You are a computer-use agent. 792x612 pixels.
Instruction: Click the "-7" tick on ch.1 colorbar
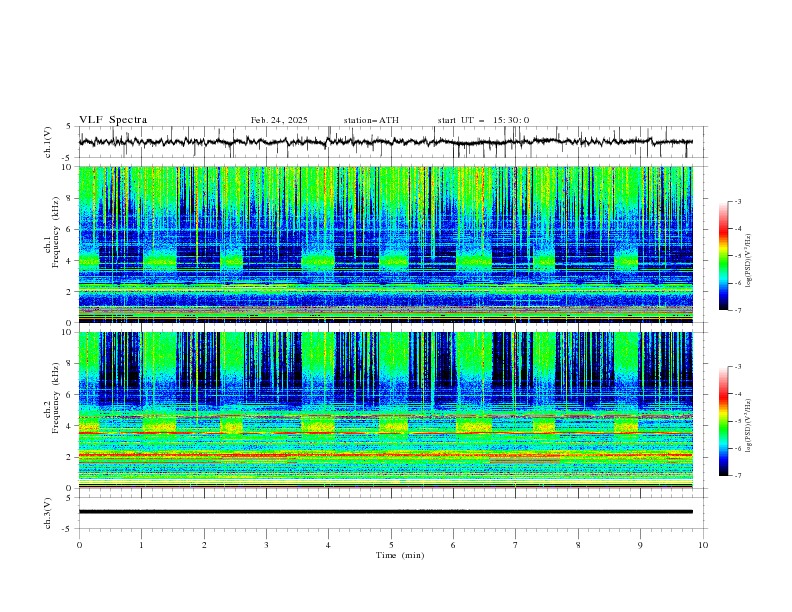[737, 310]
